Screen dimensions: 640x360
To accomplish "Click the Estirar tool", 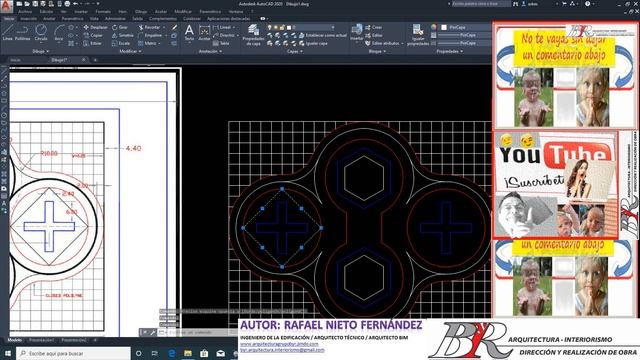I will click(93, 43).
